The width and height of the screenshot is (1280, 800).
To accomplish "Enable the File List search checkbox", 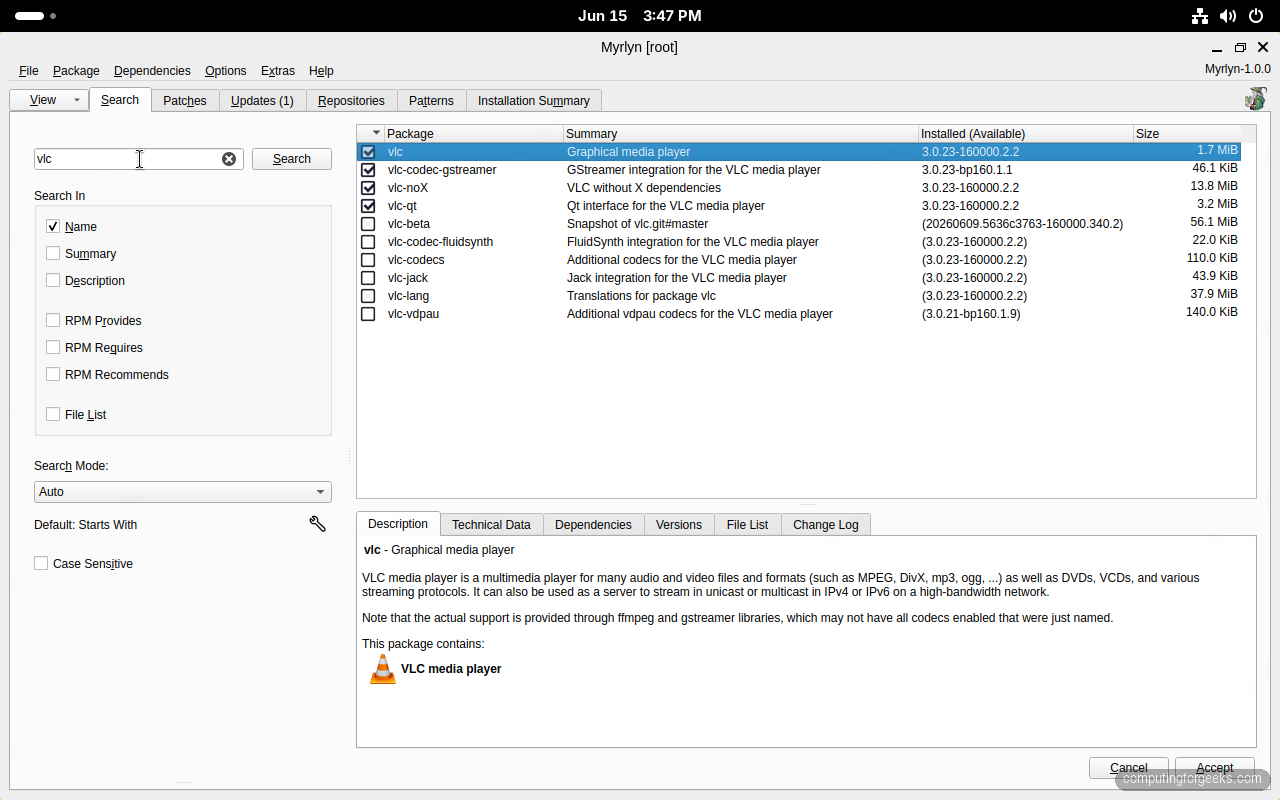I will (53, 415).
